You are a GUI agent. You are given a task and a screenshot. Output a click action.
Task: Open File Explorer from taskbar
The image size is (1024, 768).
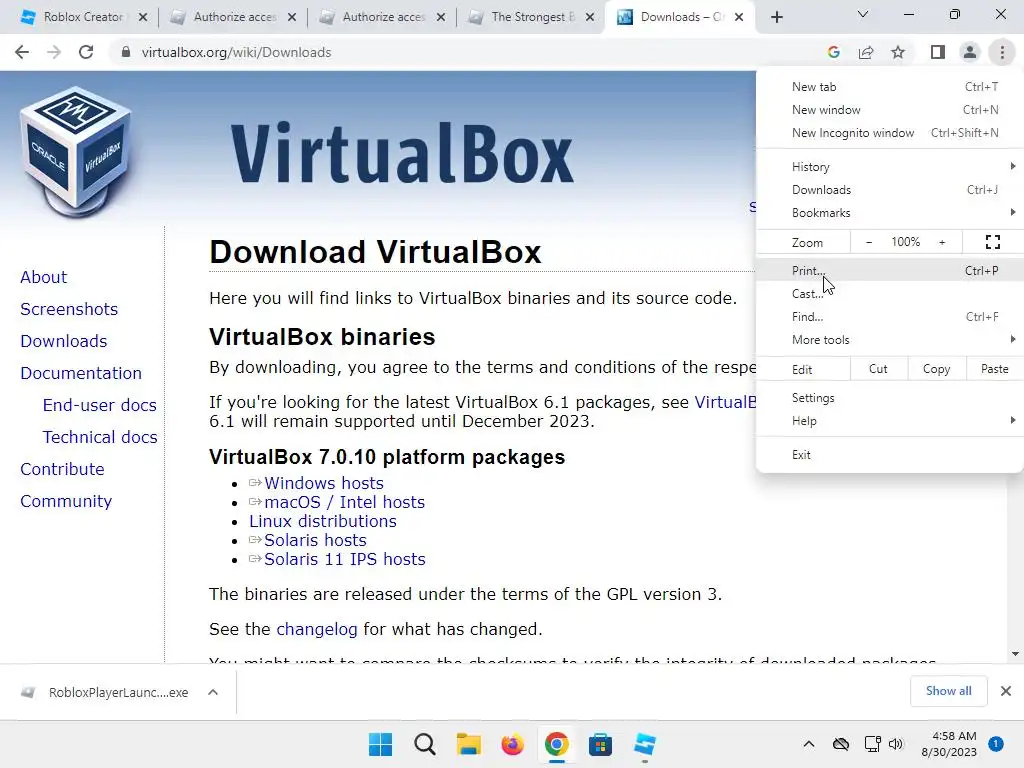[x=468, y=744]
